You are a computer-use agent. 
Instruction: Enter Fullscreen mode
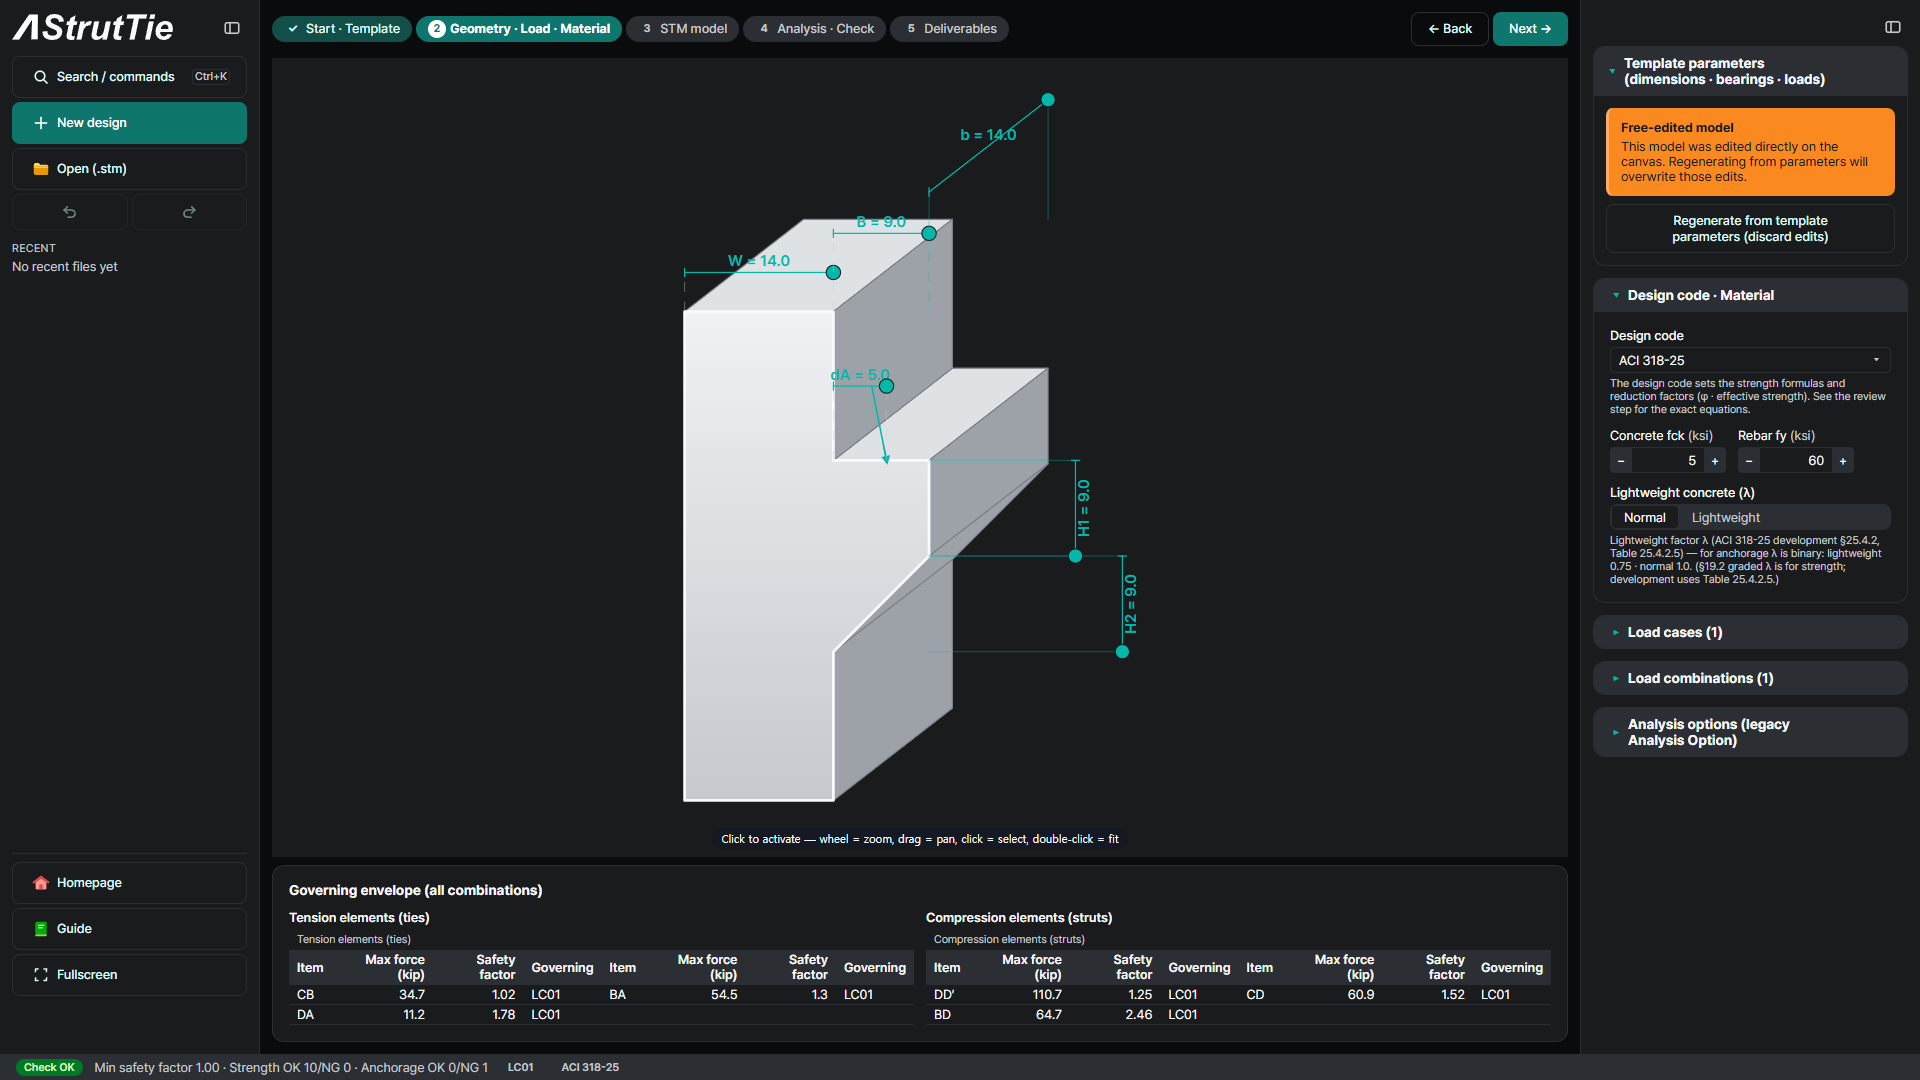[x=129, y=975]
